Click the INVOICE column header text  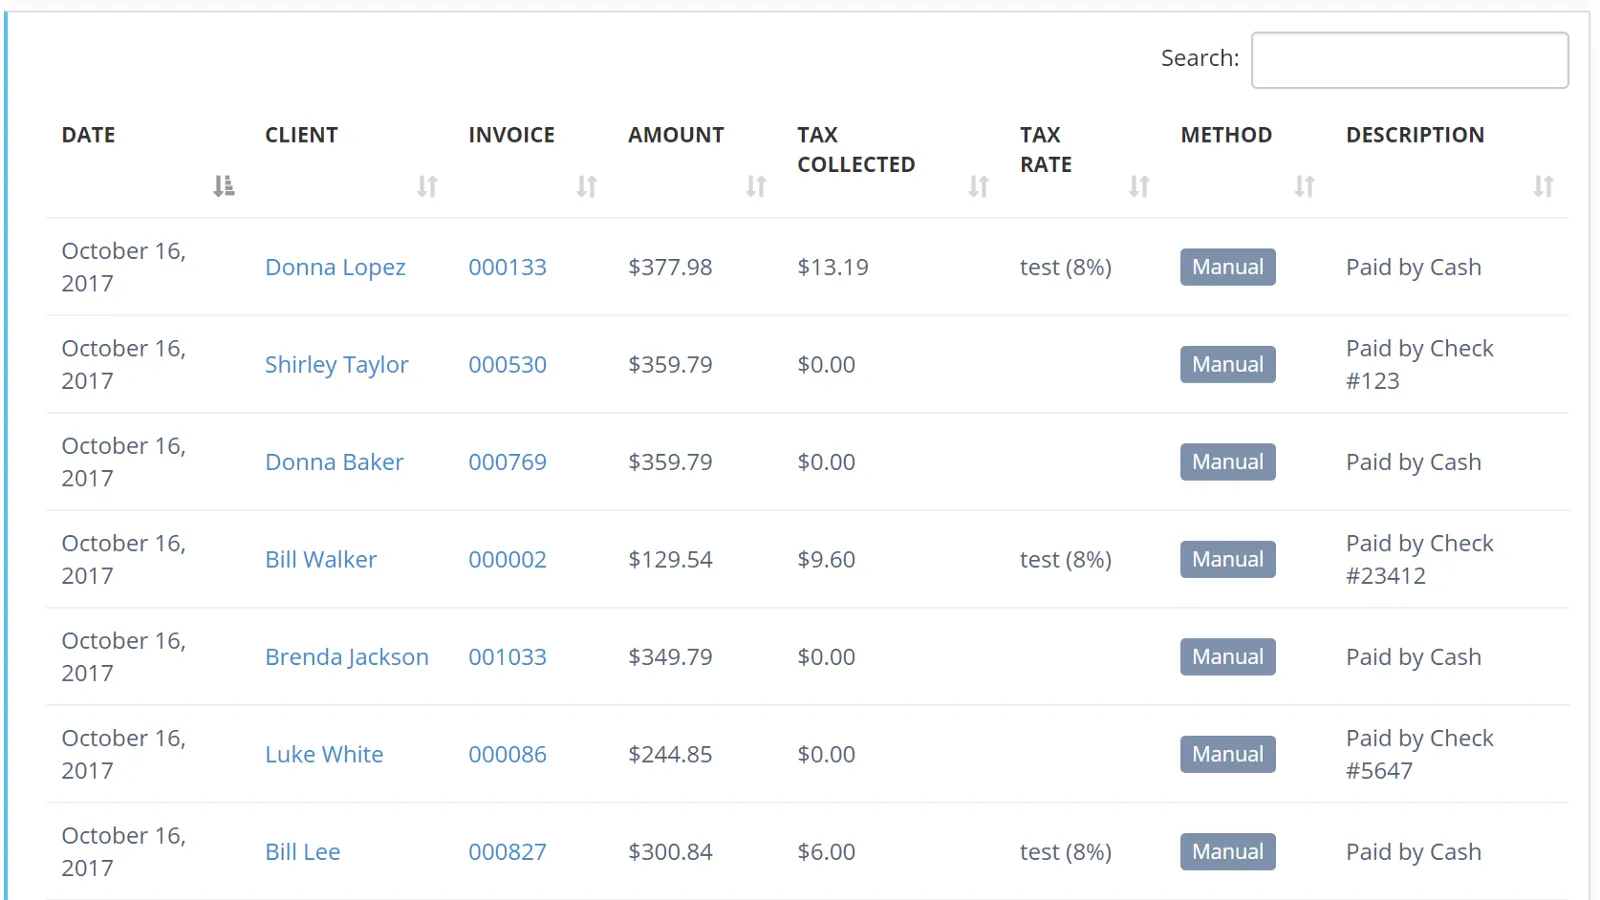pos(512,135)
